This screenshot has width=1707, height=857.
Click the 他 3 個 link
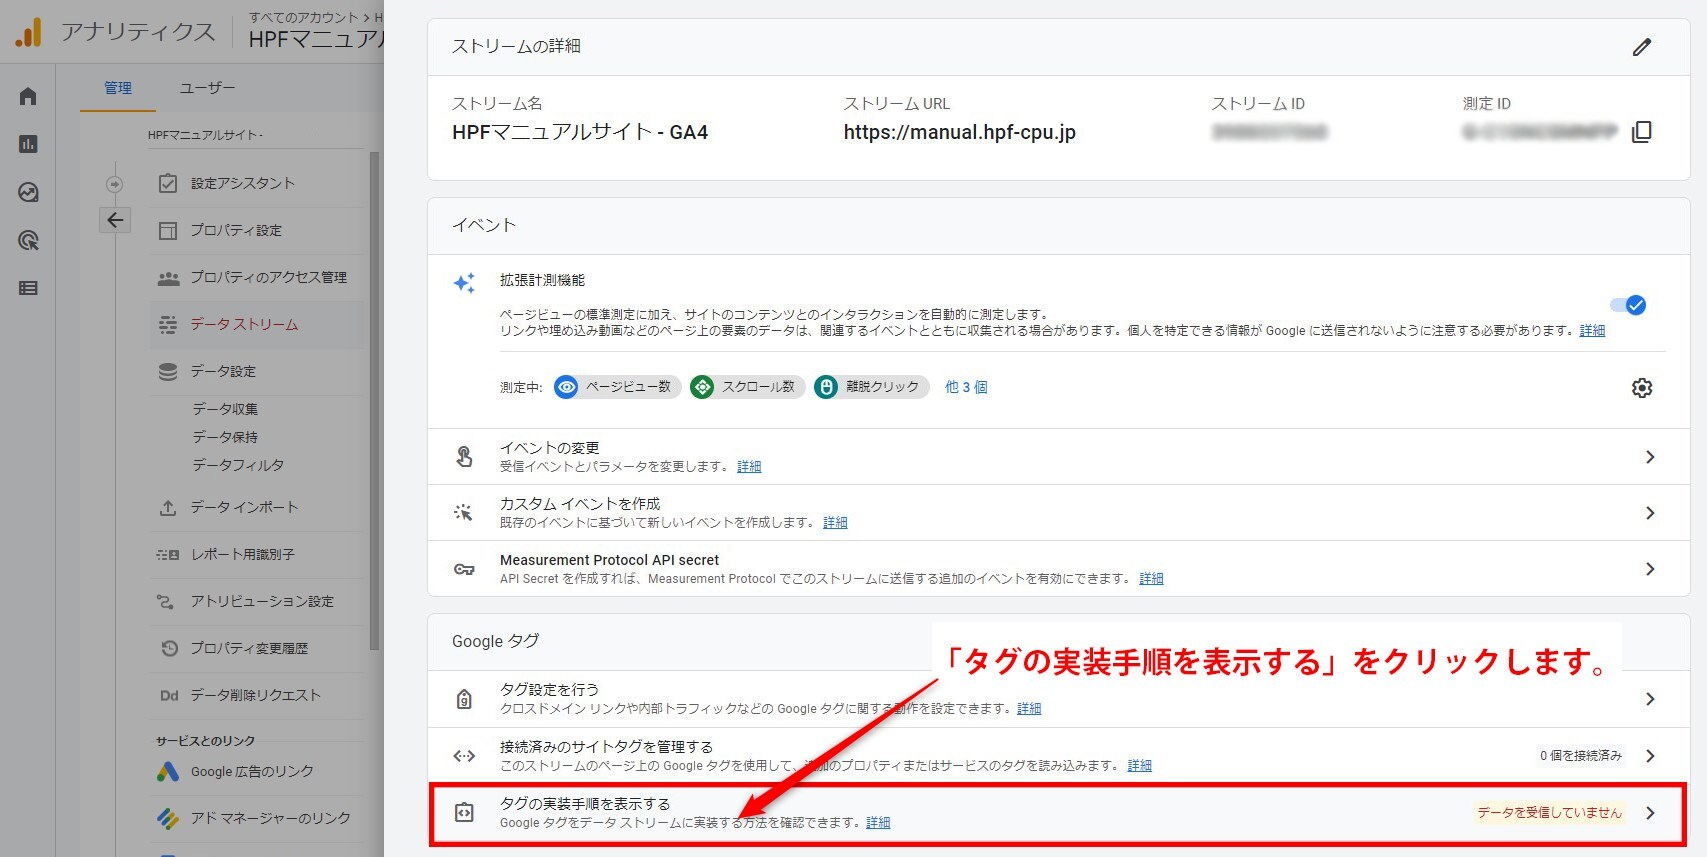point(966,387)
